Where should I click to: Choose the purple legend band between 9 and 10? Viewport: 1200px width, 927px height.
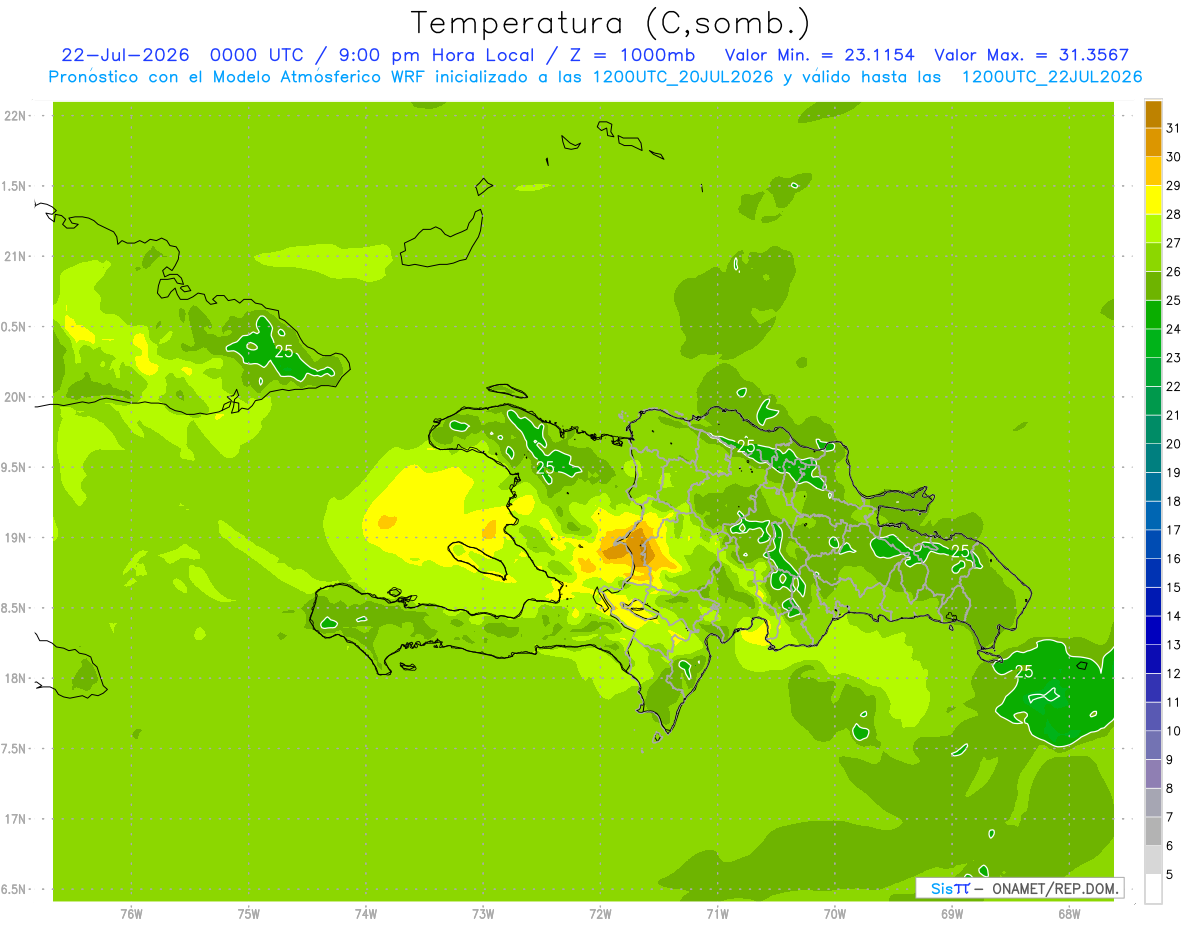click(x=1153, y=745)
